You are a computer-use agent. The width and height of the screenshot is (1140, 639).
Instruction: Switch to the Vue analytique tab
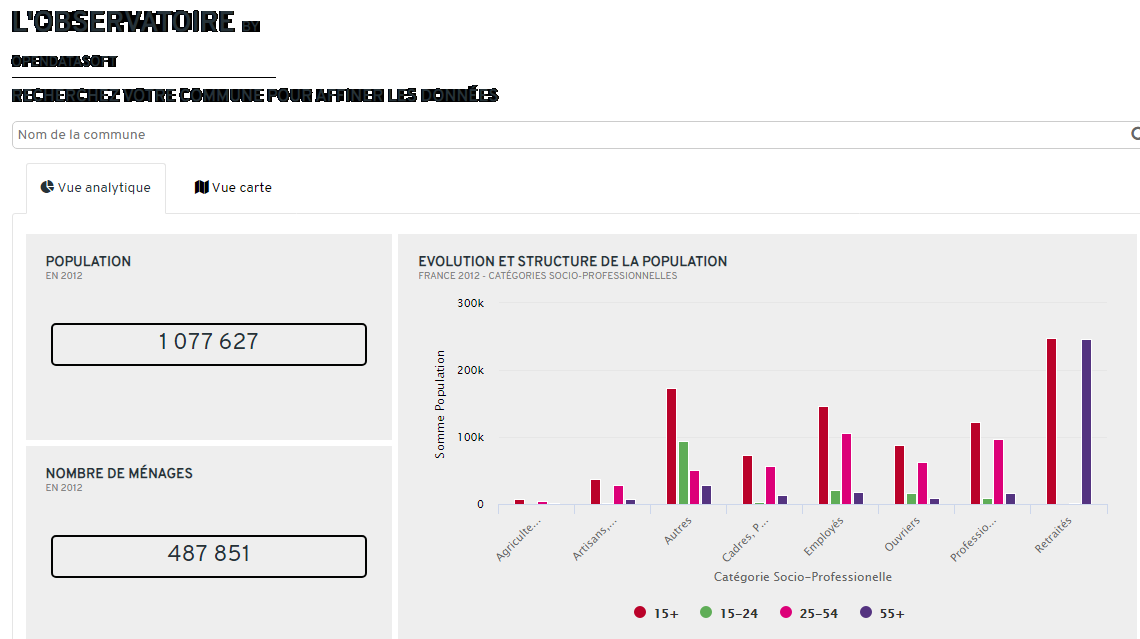click(x=96, y=188)
